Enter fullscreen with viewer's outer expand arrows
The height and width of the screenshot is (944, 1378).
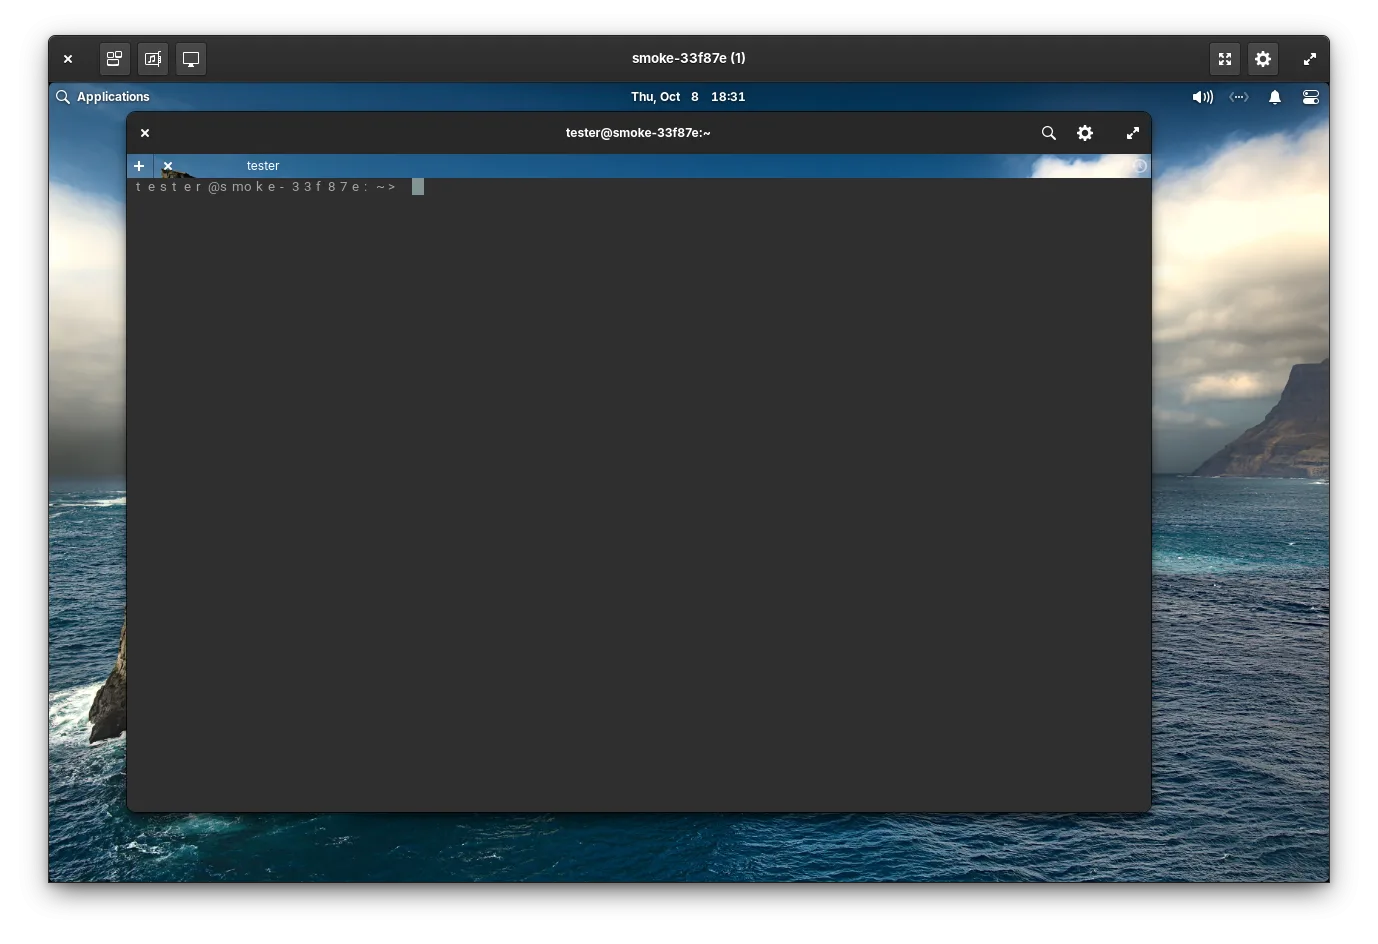pos(1310,59)
